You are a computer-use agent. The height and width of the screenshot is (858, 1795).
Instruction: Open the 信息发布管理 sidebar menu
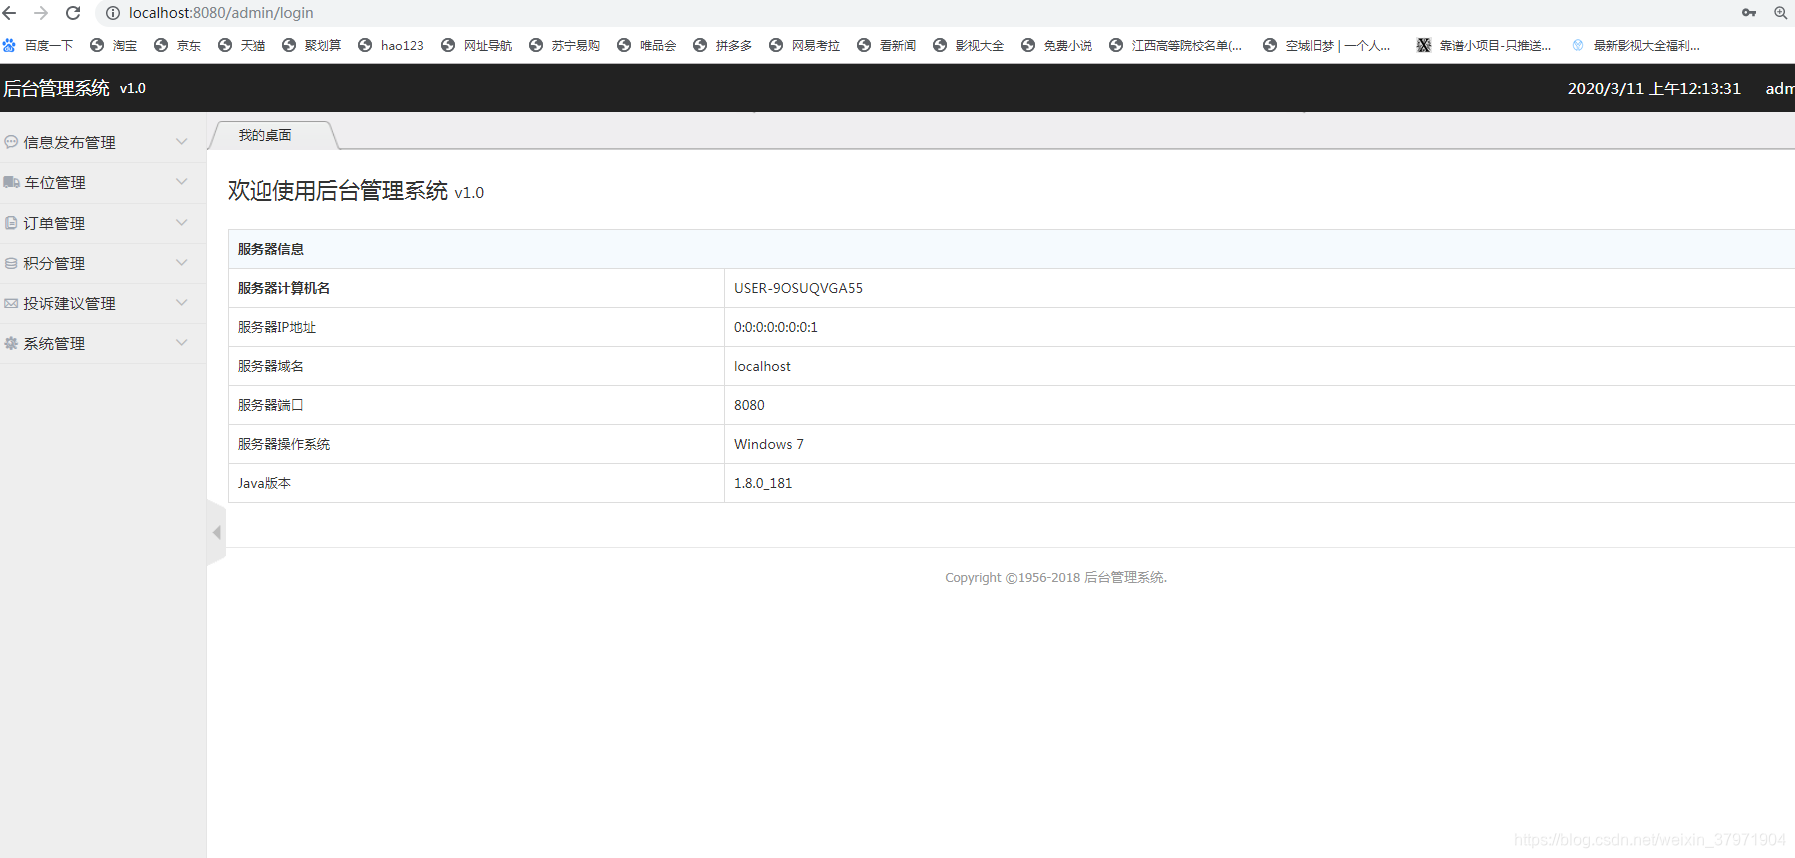(x=102, y=142)
